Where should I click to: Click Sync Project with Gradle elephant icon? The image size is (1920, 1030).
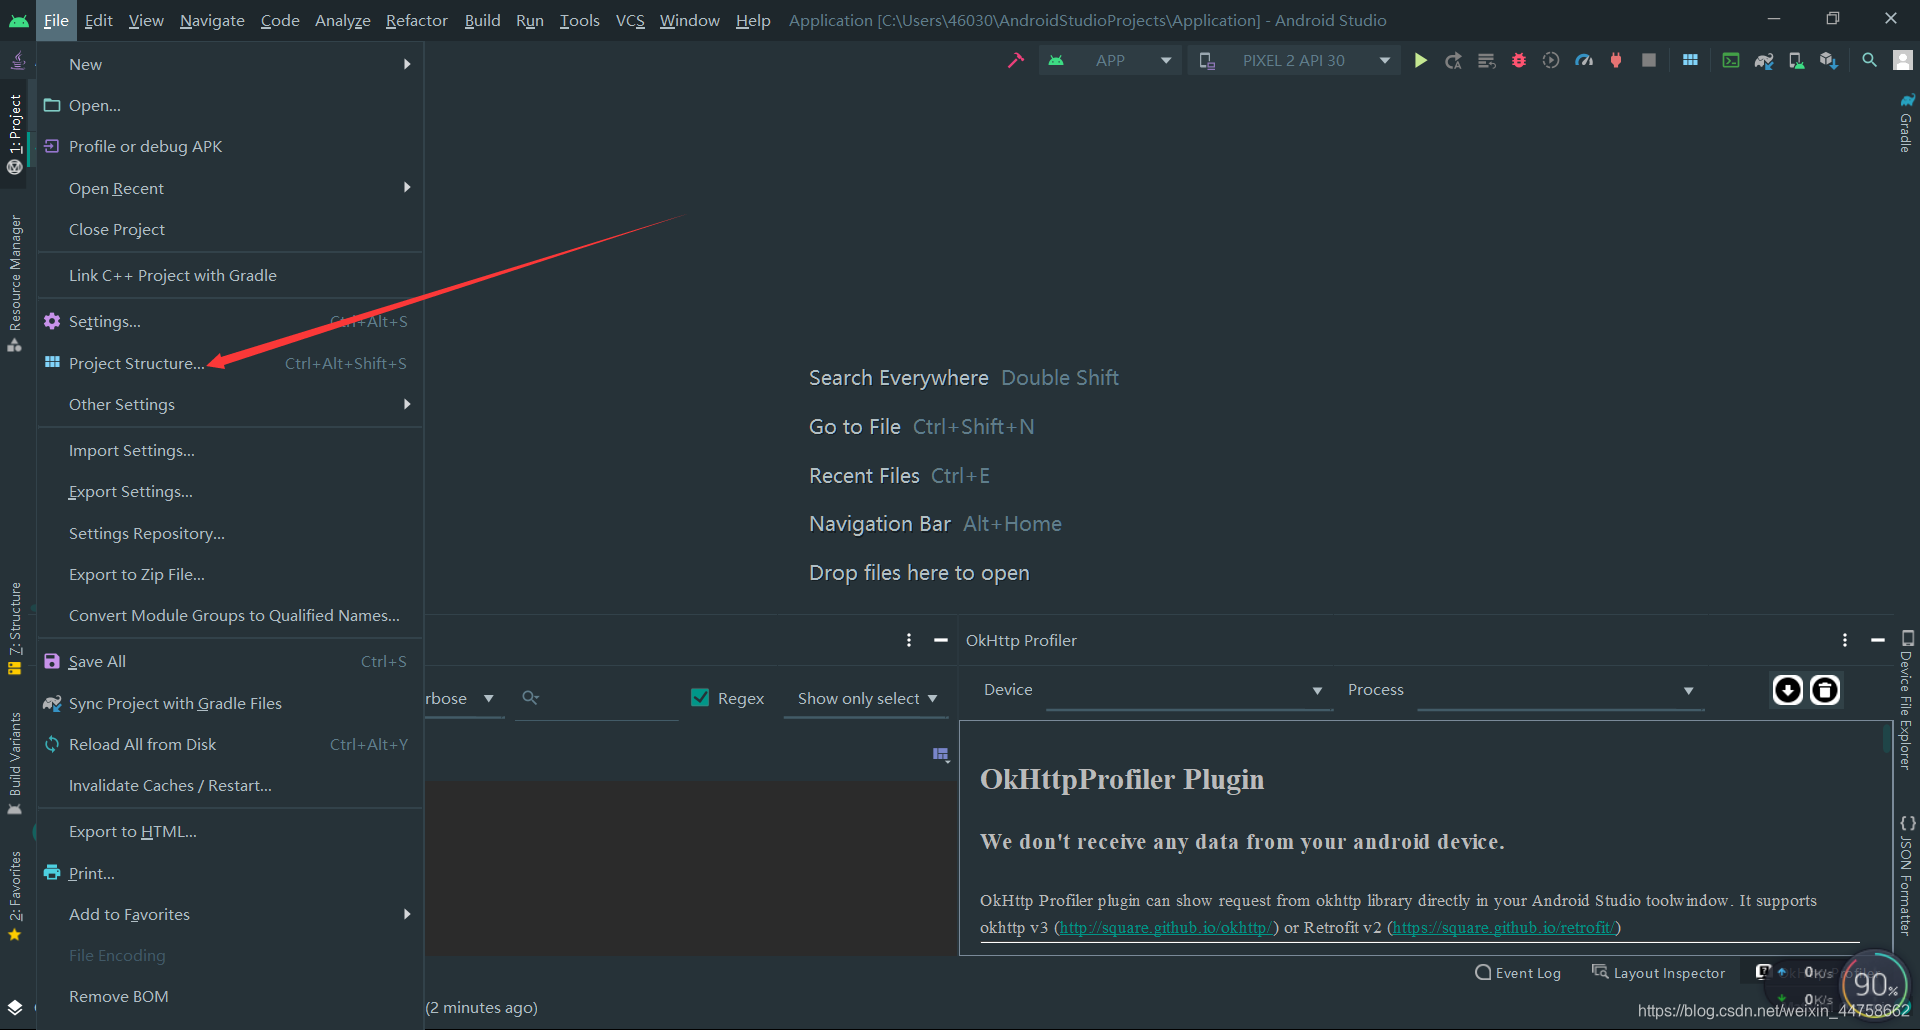pyautogui.click(x=1764, y=60)
